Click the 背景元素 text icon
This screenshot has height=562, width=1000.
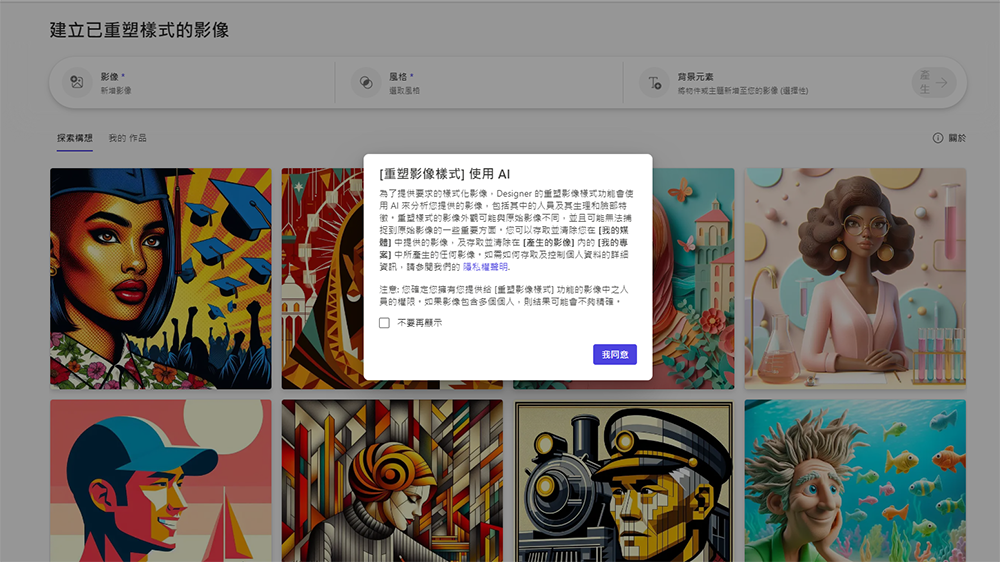click(x=654, y=82)
